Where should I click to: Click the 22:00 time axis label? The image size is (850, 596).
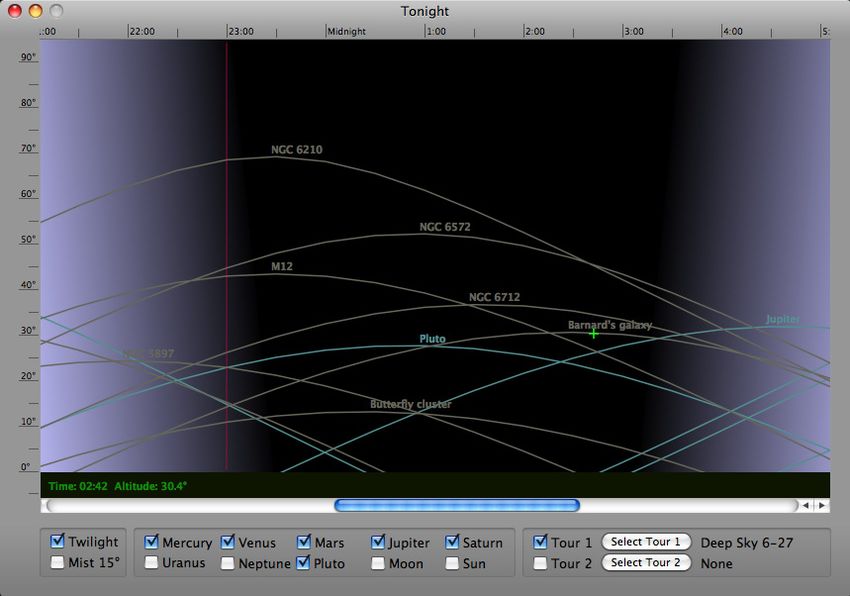(x=142, y=31)
